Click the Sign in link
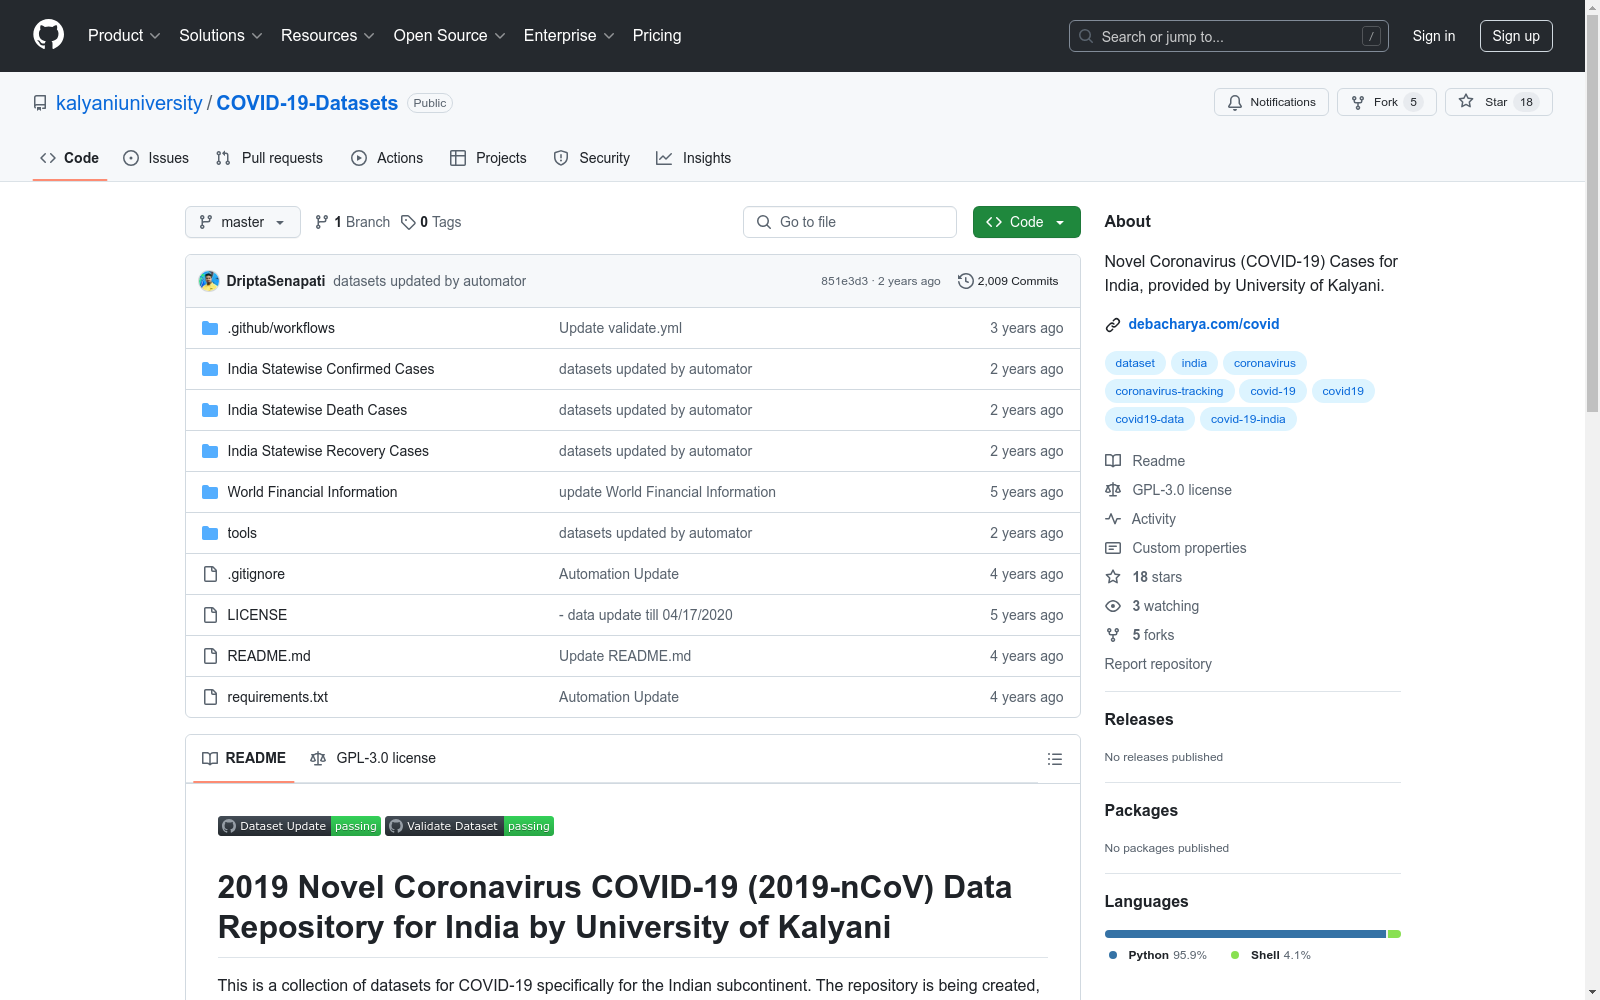1600x1000 pixels. pyautogui.click(x=1434, y=36)
